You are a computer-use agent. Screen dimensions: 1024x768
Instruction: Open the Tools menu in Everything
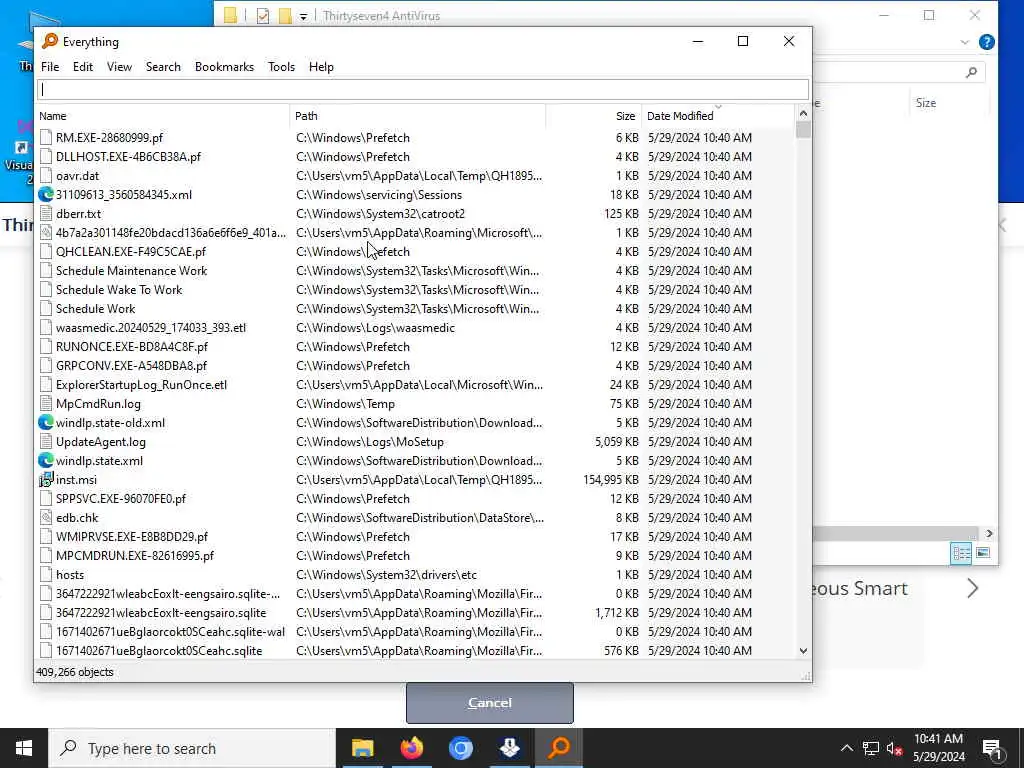[281, 67]
